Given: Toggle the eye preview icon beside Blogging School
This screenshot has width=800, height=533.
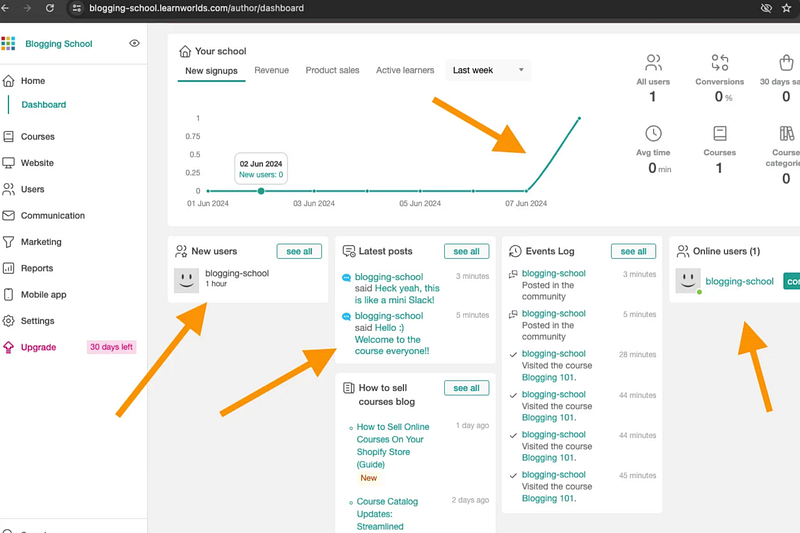Looking at the screenshot, I should [x=134, y=43].
